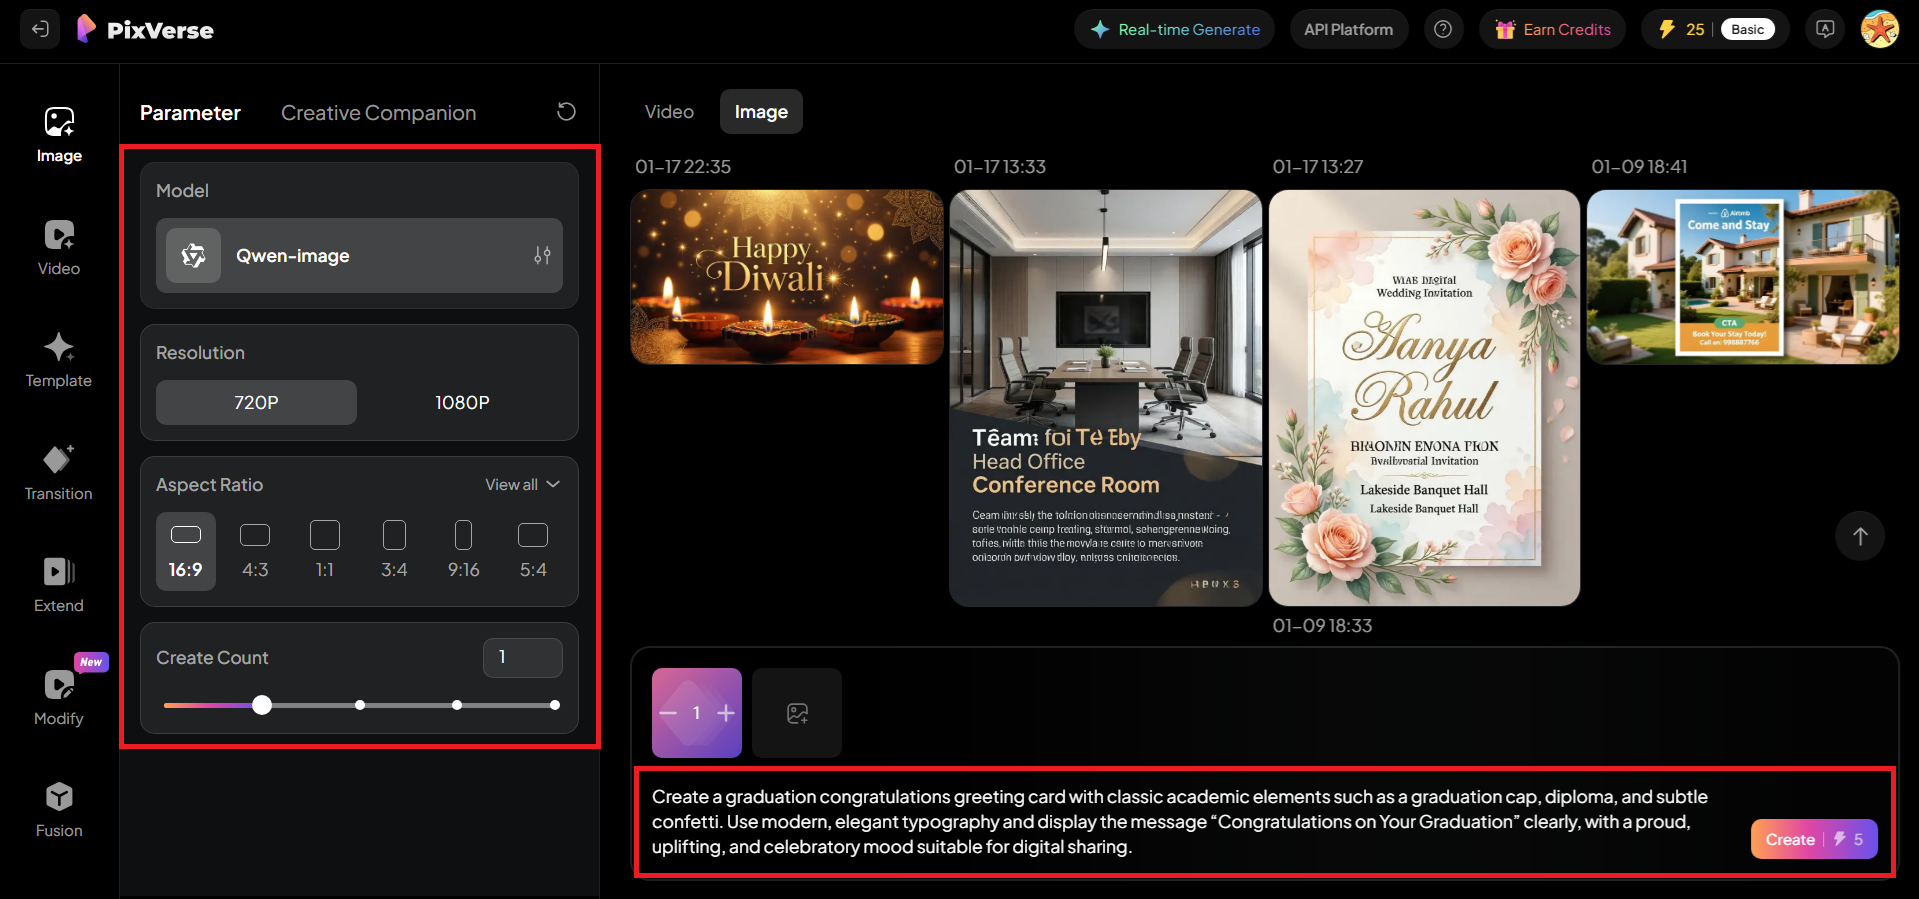Open the Image tool in sidebar
Image resolution: width=1919 pixels, height=899 pixels.
pyautogui.click(x=59, y=135)
